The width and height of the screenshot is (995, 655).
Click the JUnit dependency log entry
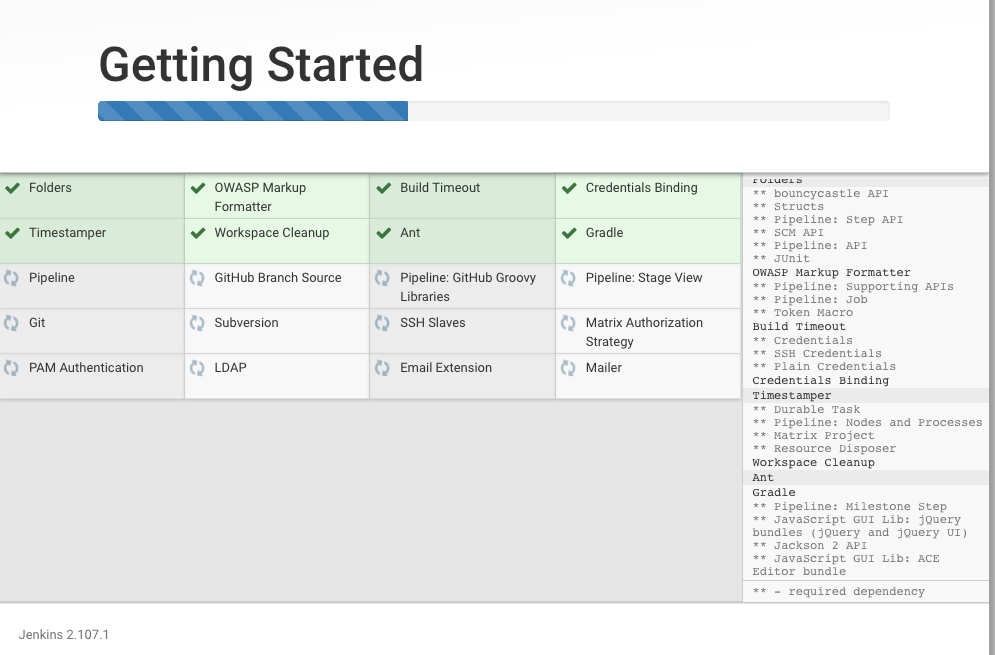[781, 259]
